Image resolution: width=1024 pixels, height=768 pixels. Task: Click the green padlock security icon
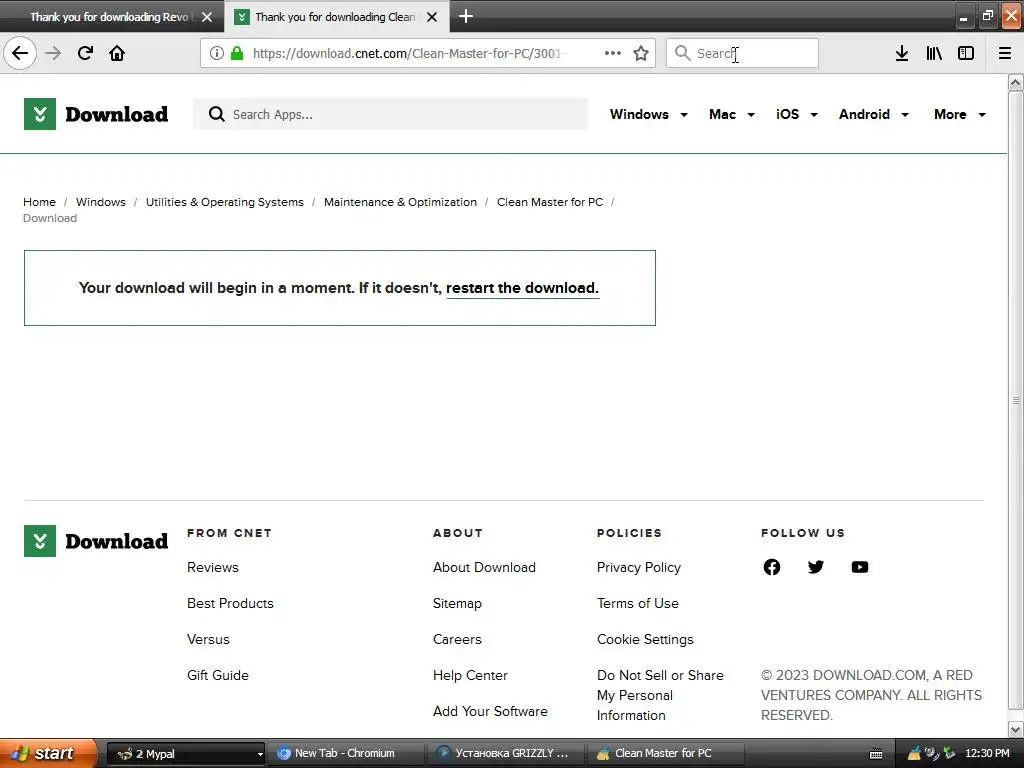coord(237,53)
